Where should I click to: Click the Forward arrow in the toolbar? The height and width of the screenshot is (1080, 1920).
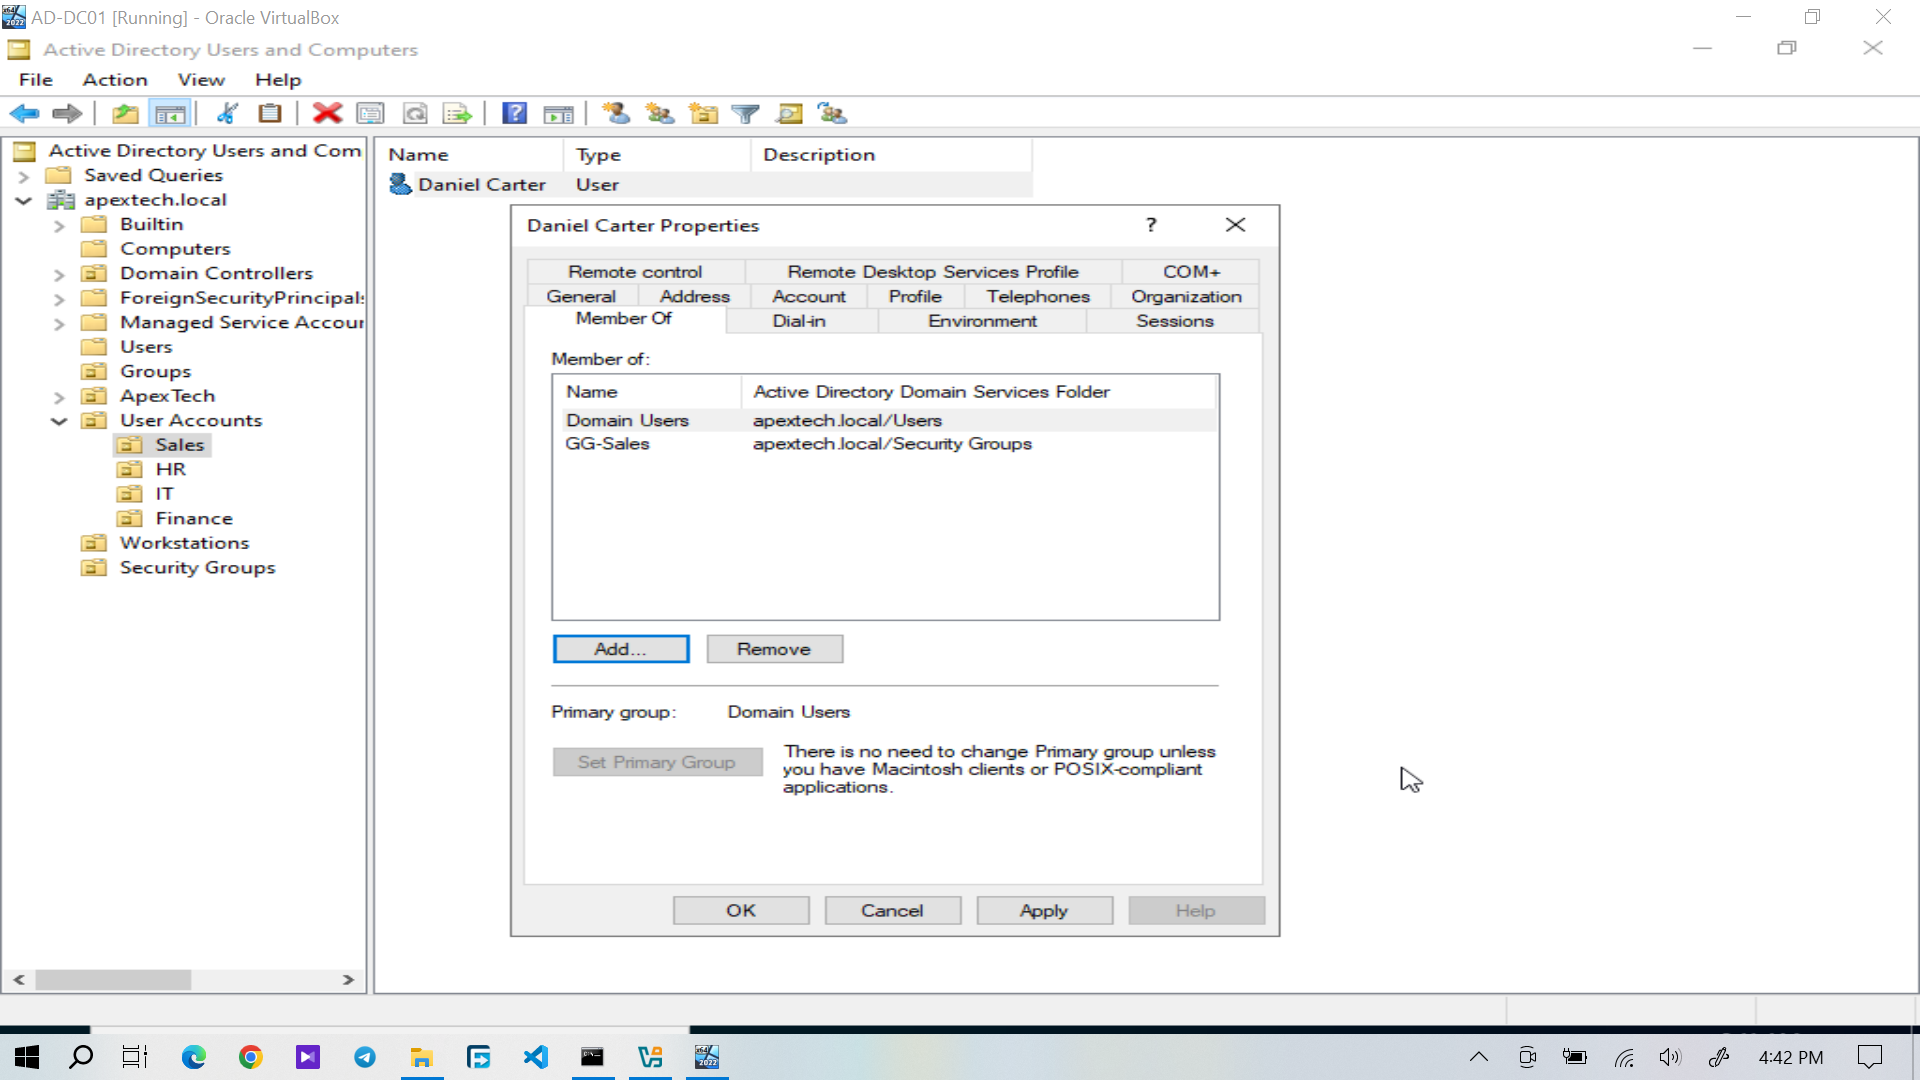67,114
